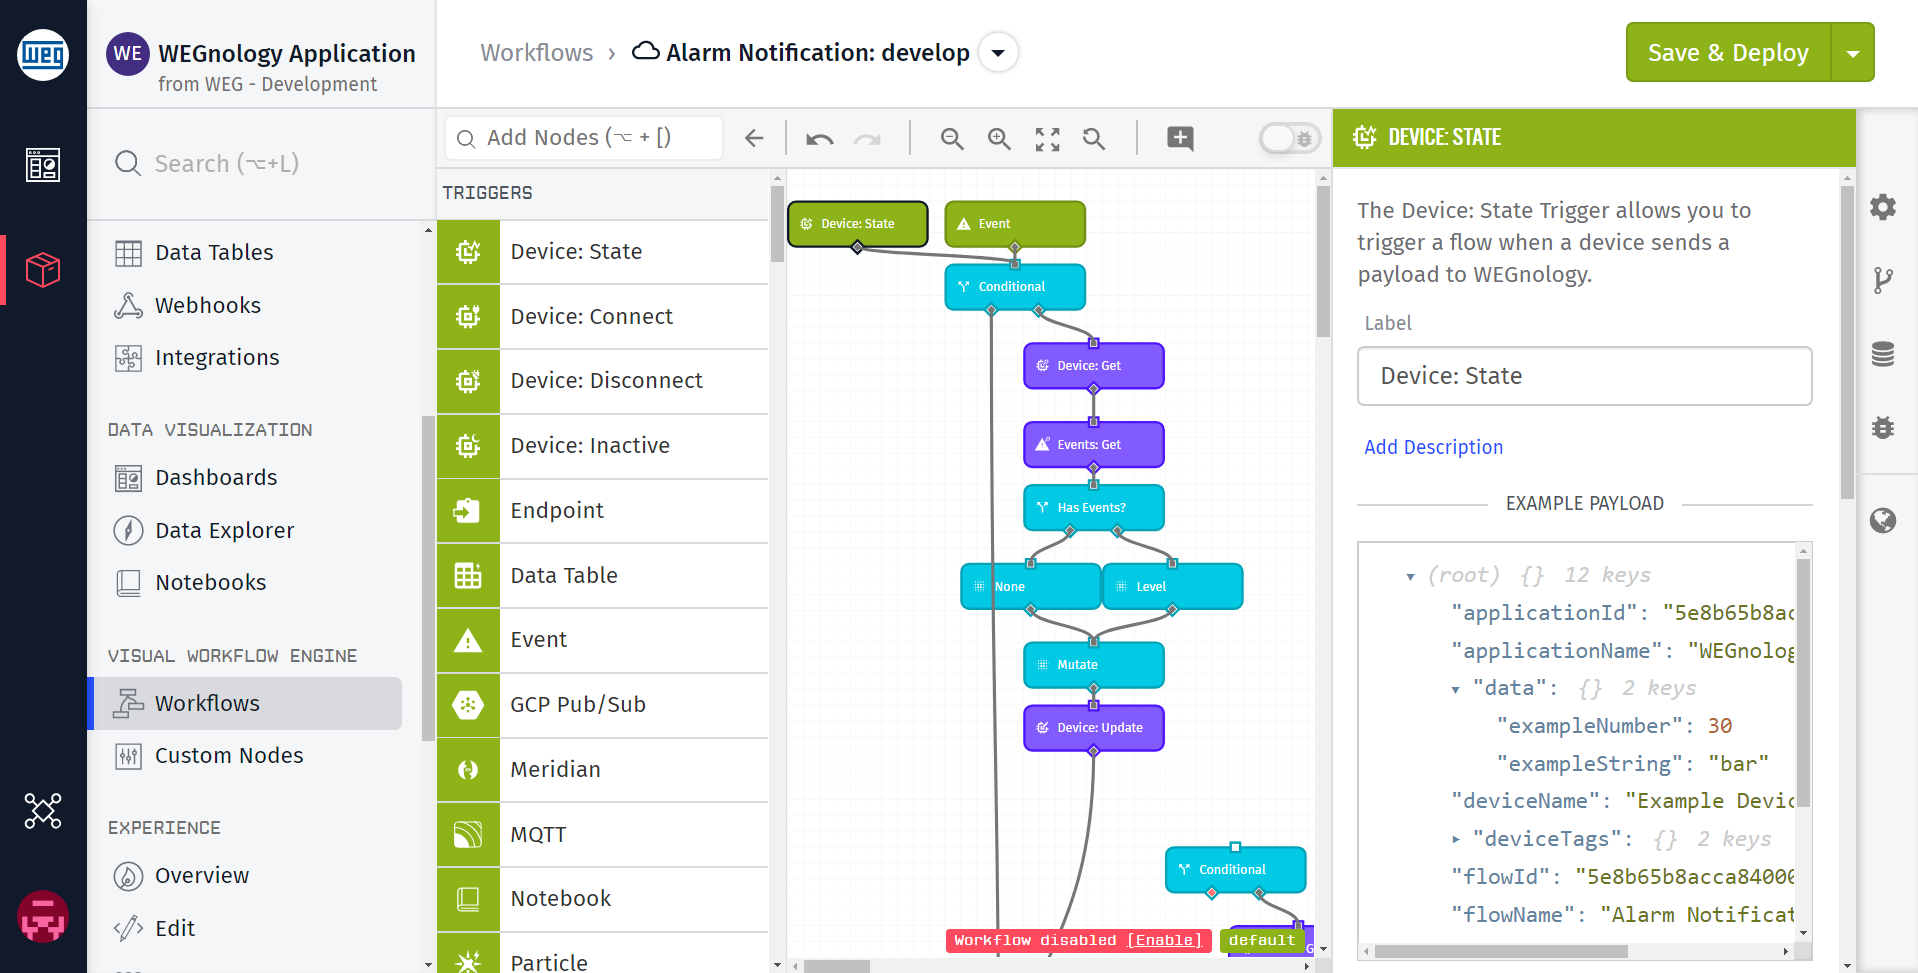The height and width of the screenshot is (973, 1918).
Task: Open Data Tables in sidebar
Action: 214,253
